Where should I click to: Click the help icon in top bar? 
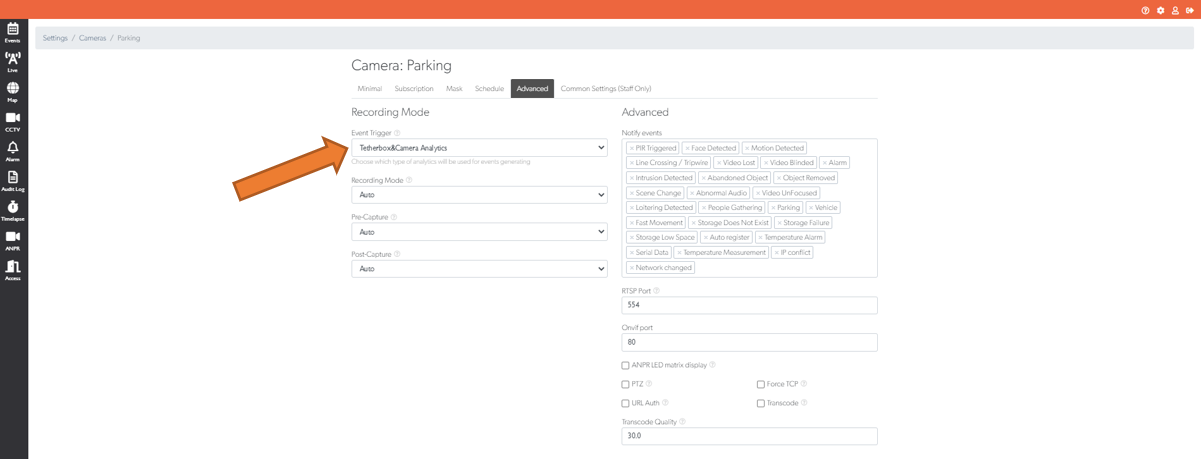click(1145, 10)
